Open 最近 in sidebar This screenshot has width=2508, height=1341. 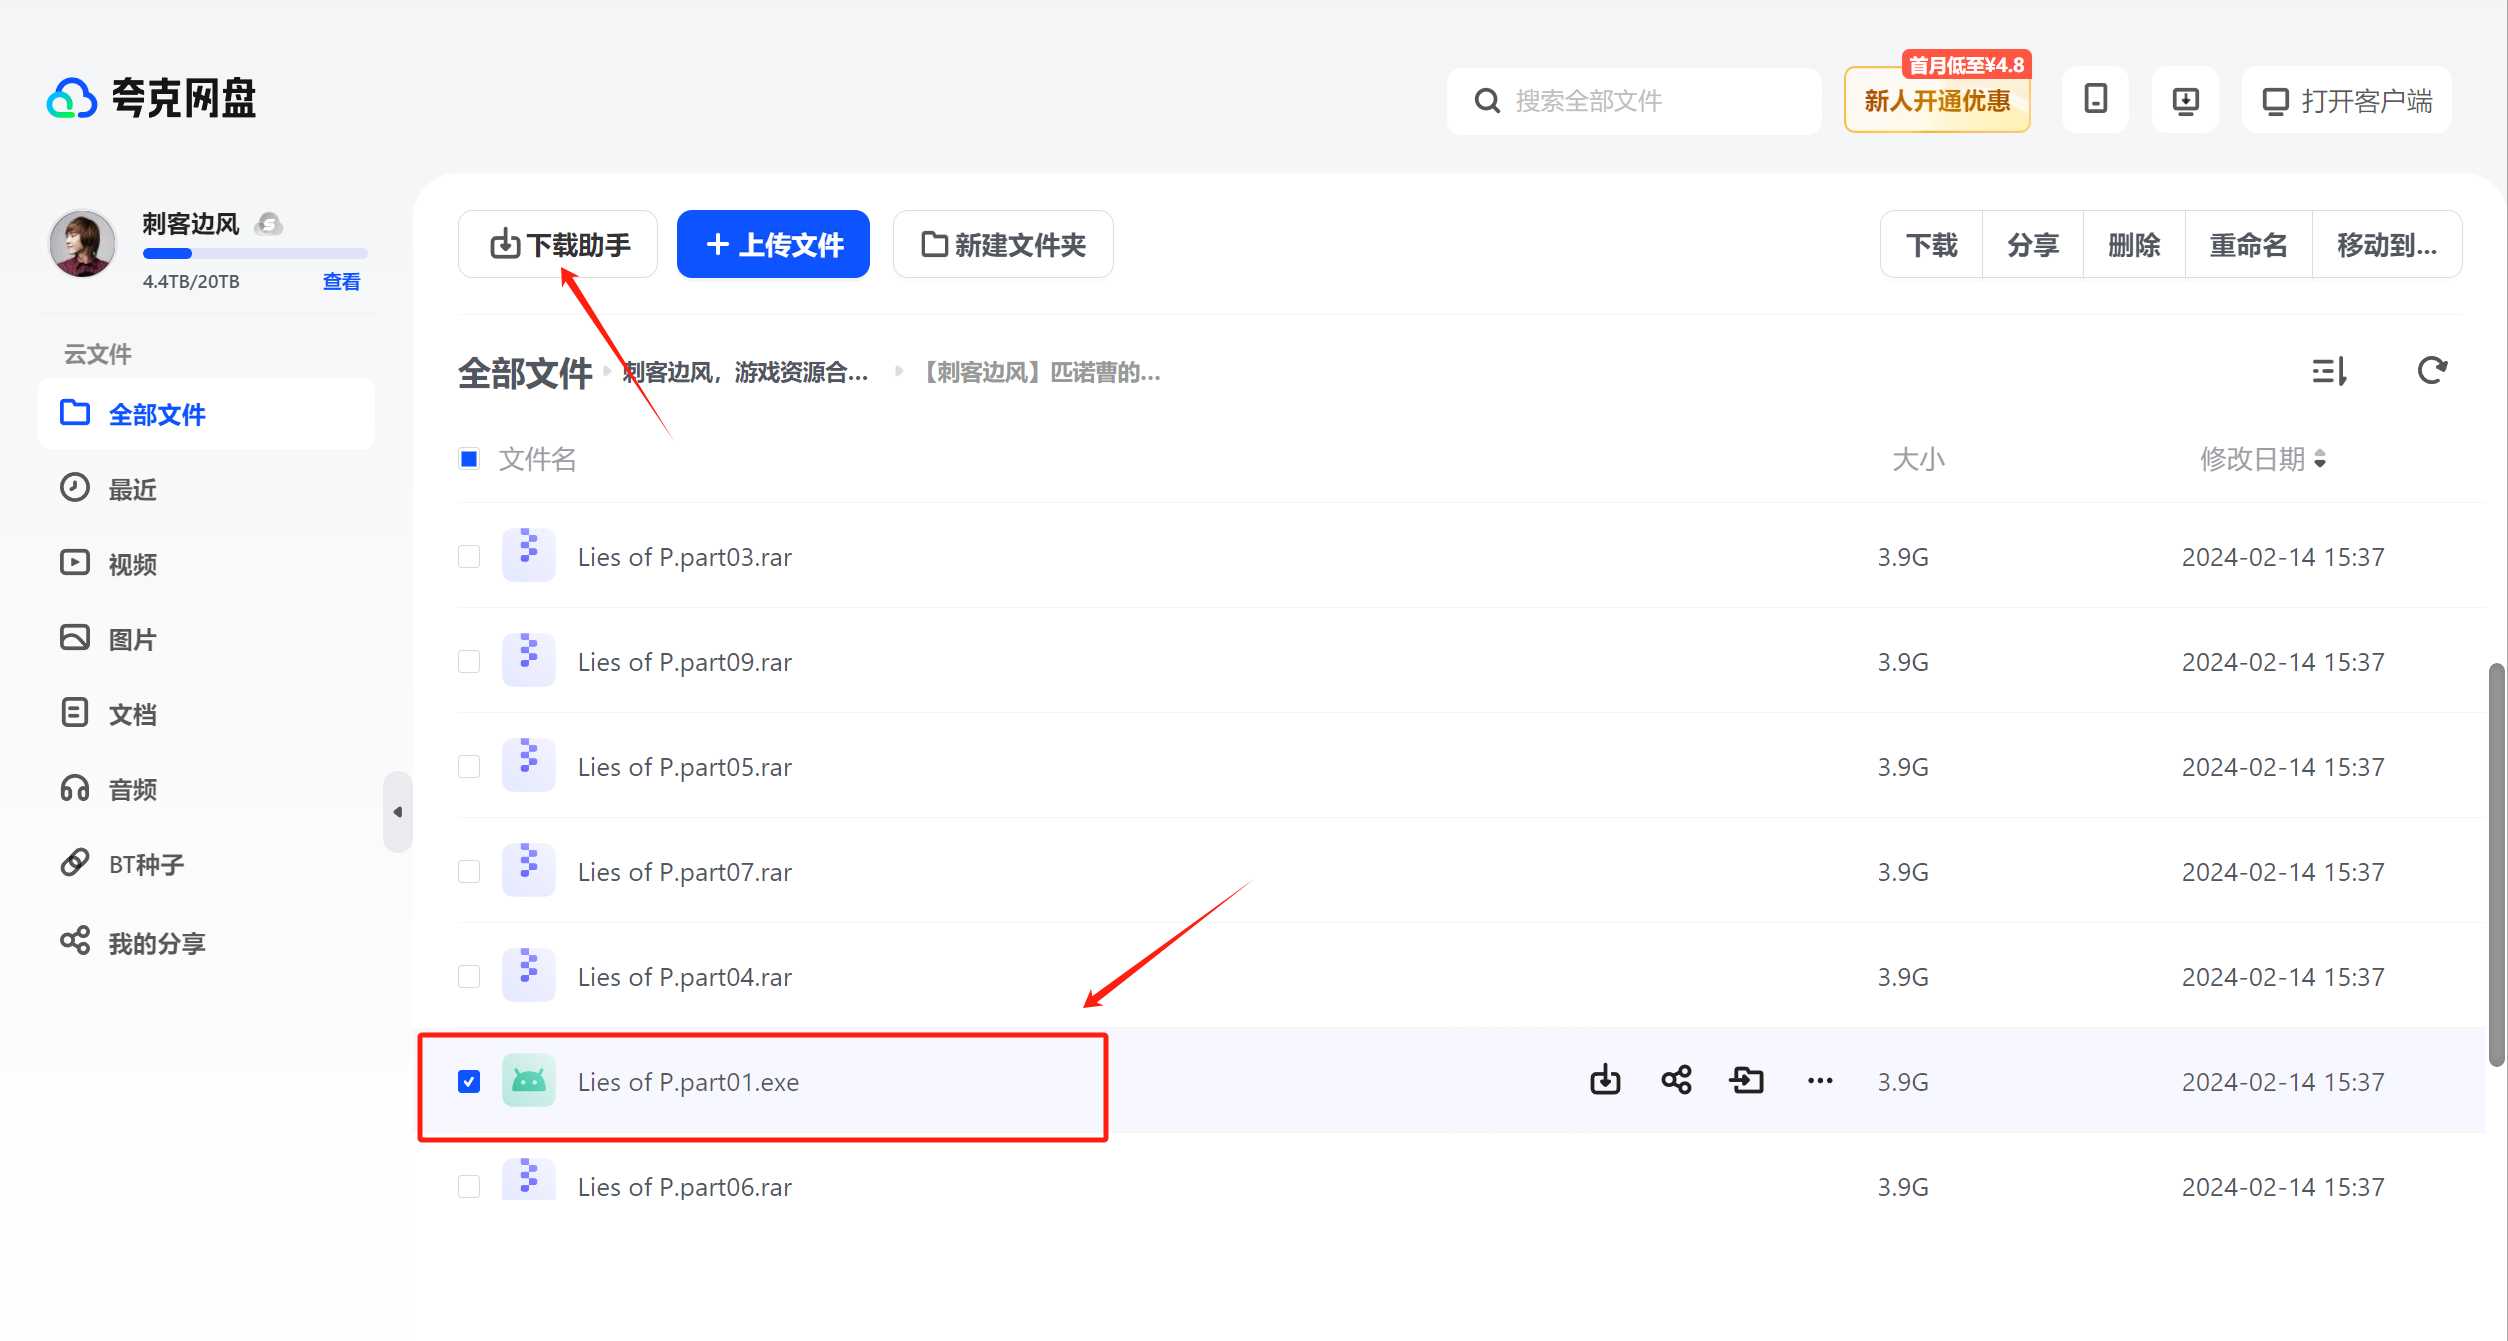click(x=206, y=489)
